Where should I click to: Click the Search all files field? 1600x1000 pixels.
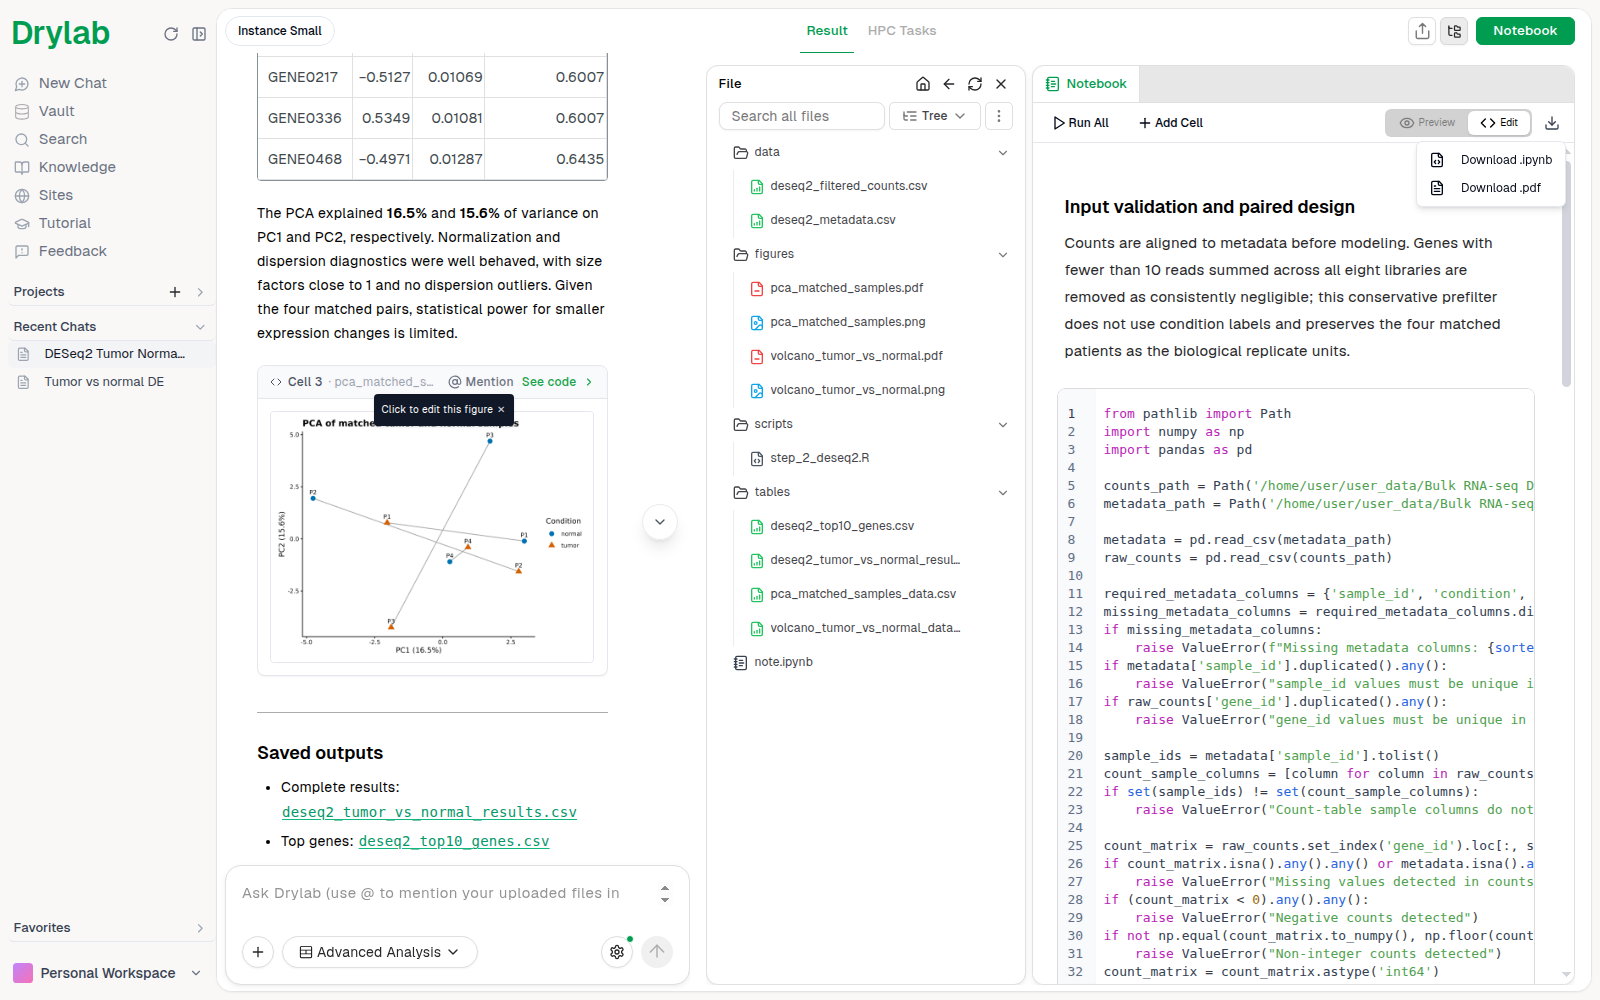802,116
